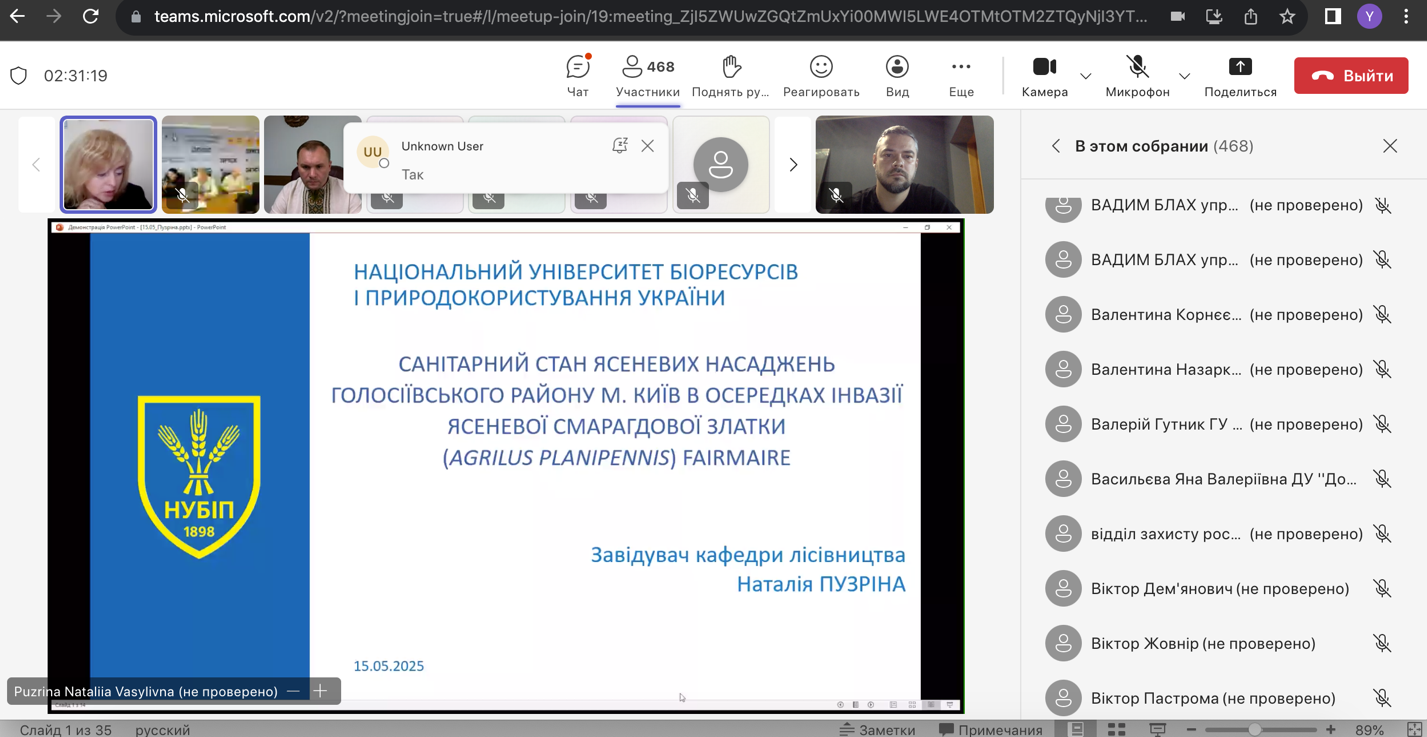
Task: Select participant Васильєва Яна Валеріївна
Action: [x=1219, y=479]
